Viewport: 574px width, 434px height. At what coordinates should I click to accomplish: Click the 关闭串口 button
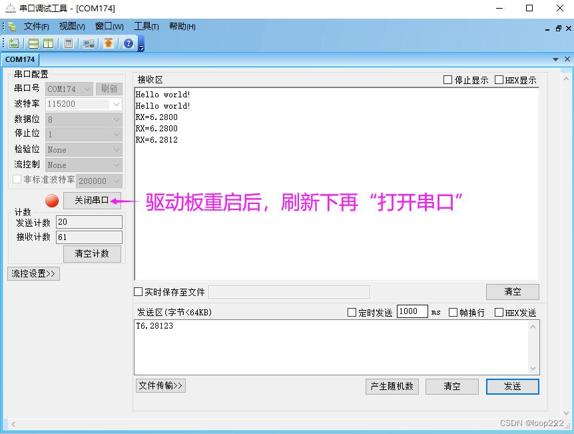click(92, 200)
